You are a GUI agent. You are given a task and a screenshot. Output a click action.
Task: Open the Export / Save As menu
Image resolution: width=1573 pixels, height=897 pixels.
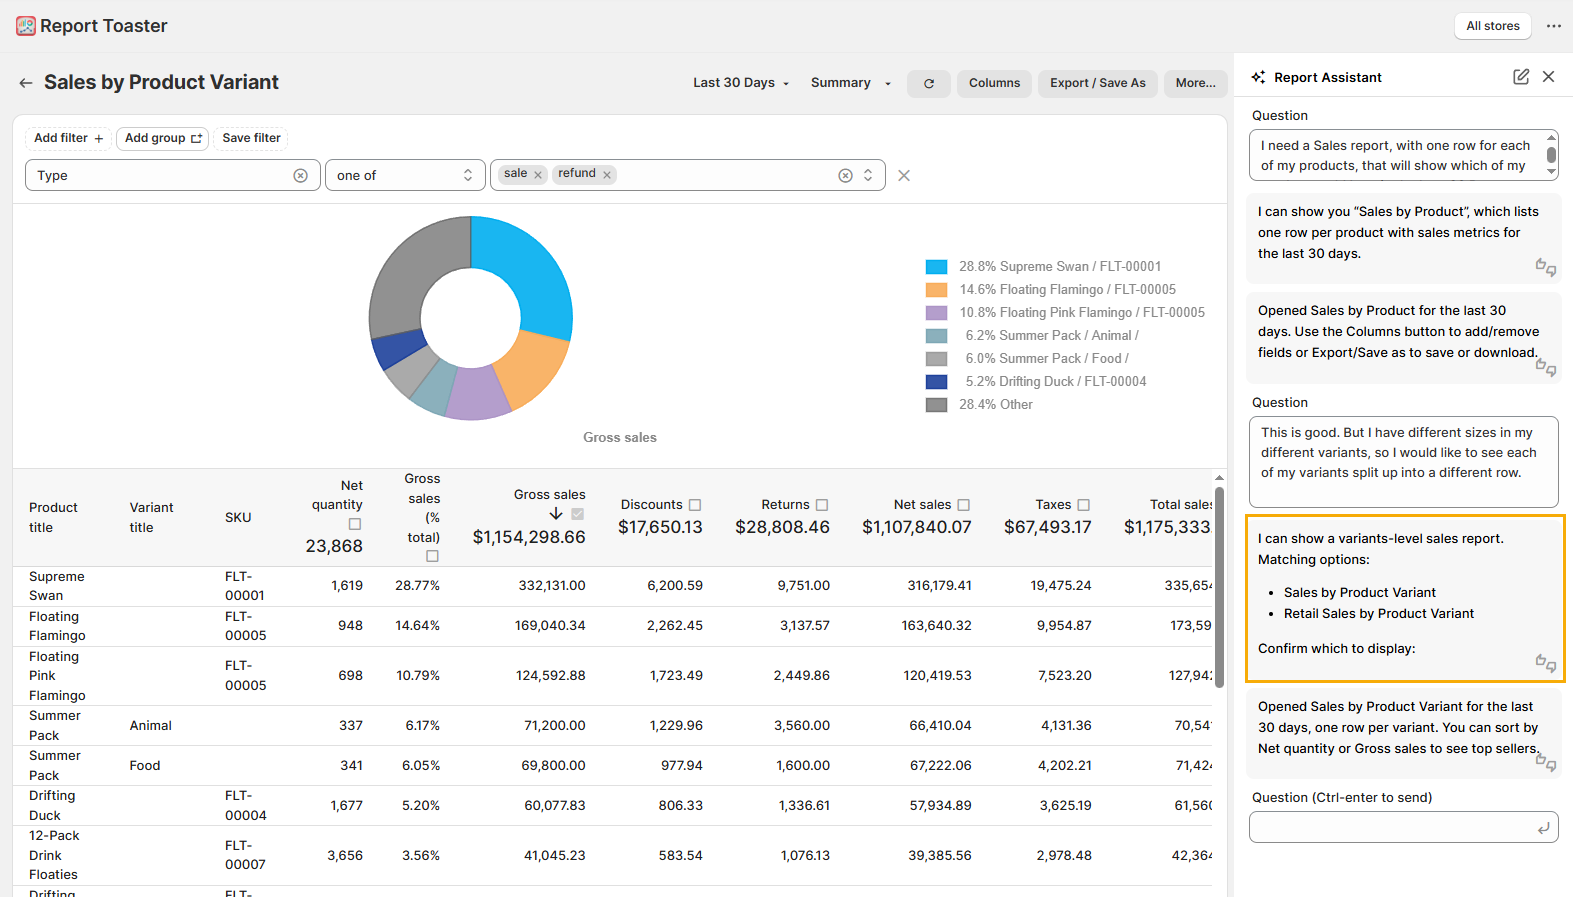tap(1097, 83)
